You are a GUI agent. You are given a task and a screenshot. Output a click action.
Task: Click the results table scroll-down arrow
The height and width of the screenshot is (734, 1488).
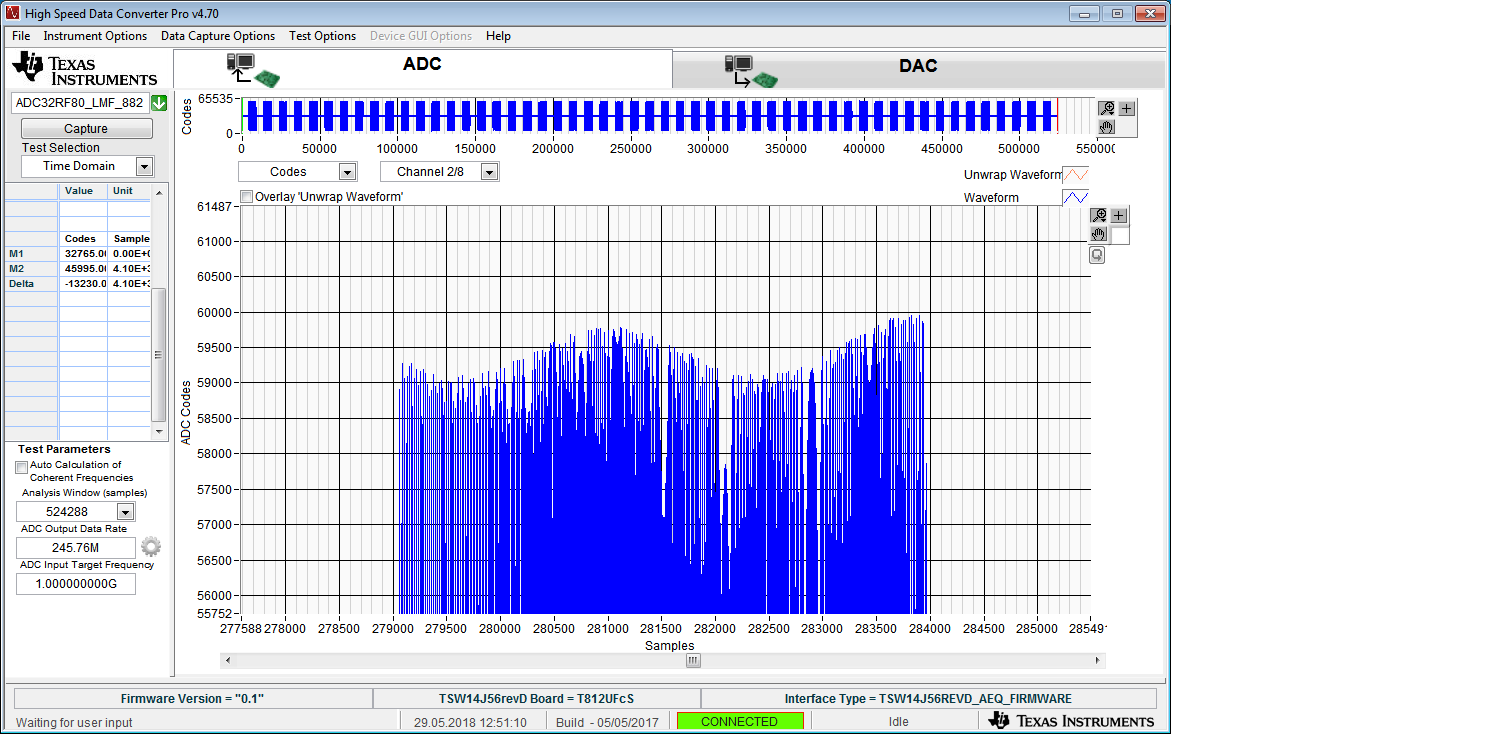pos(158,432)
